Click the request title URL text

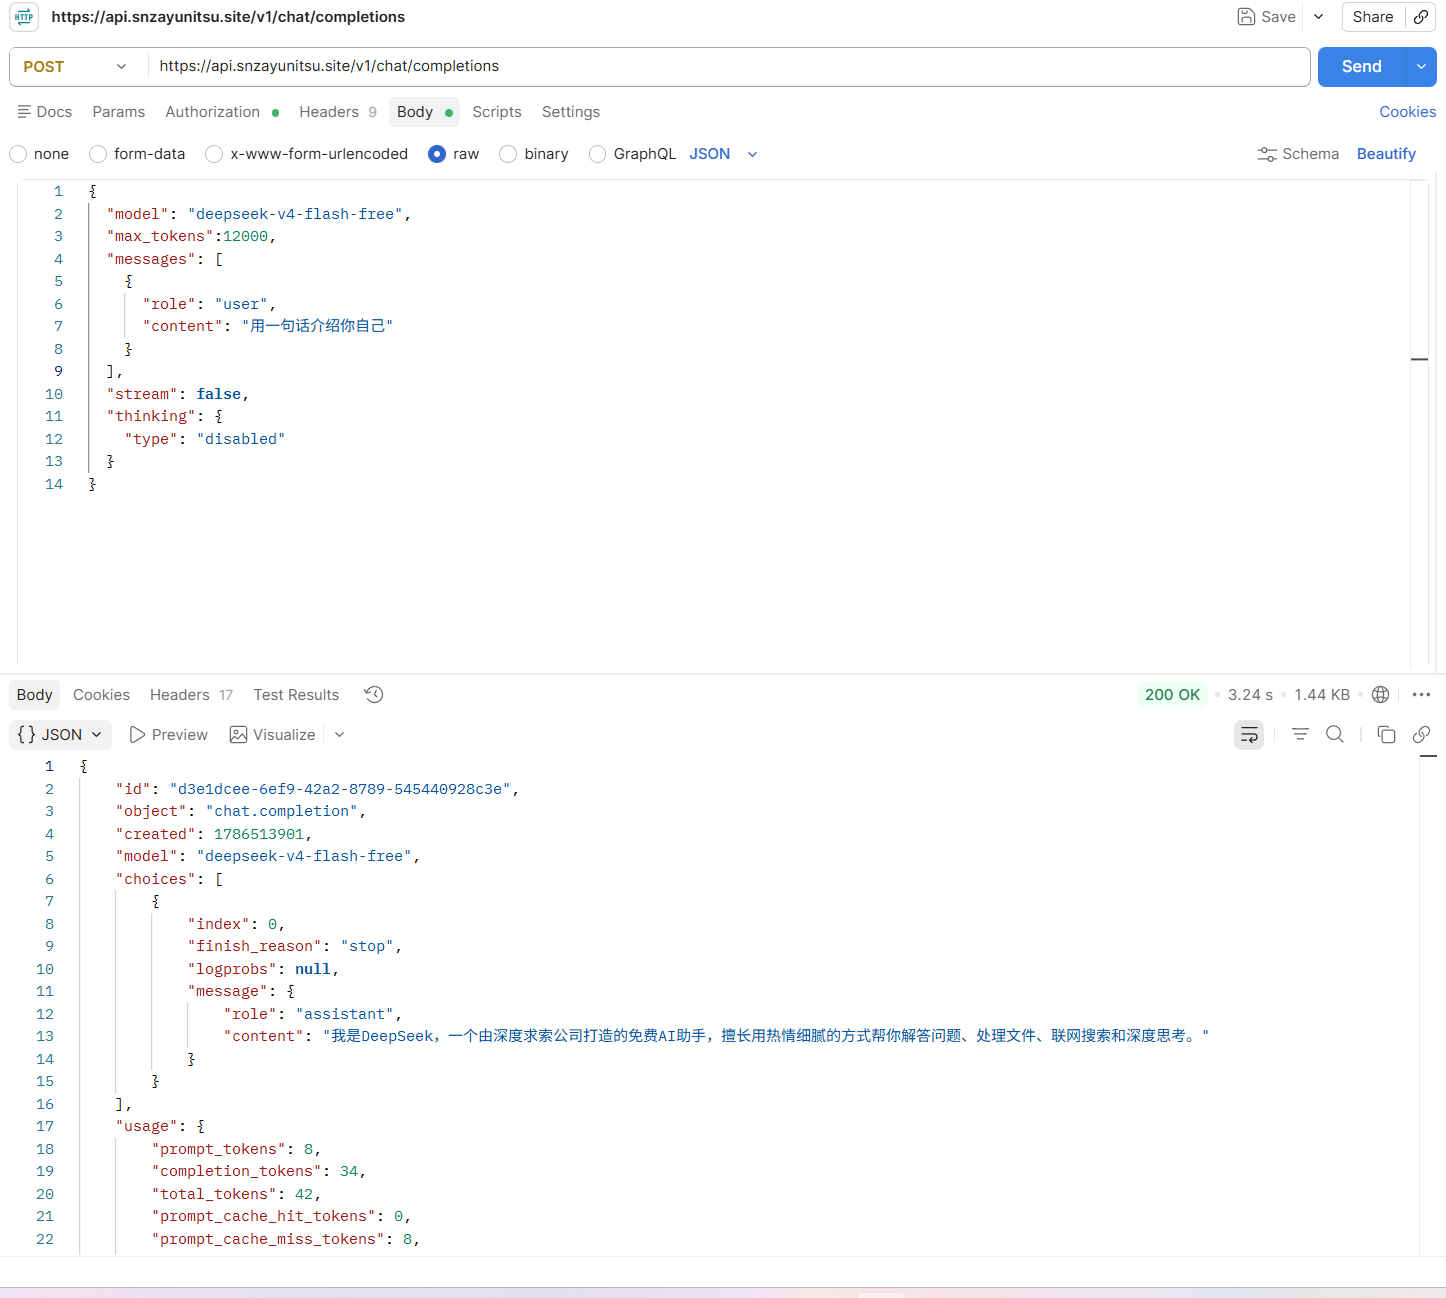point(229,17)
